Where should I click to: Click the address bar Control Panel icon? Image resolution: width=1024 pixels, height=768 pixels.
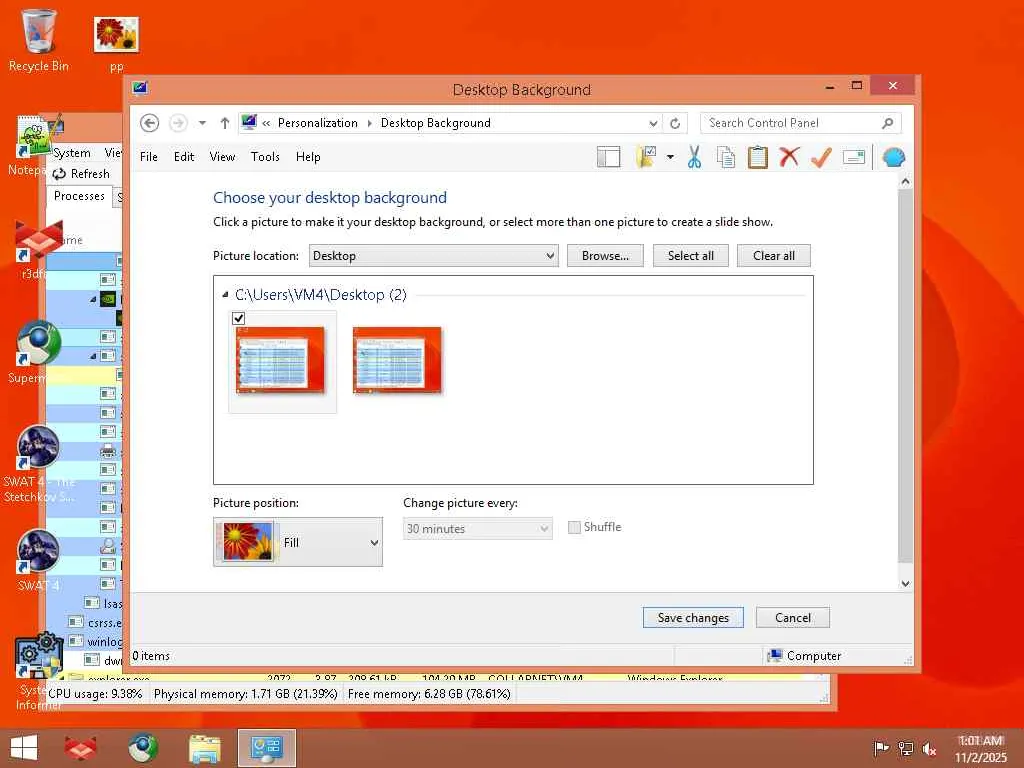249,122
